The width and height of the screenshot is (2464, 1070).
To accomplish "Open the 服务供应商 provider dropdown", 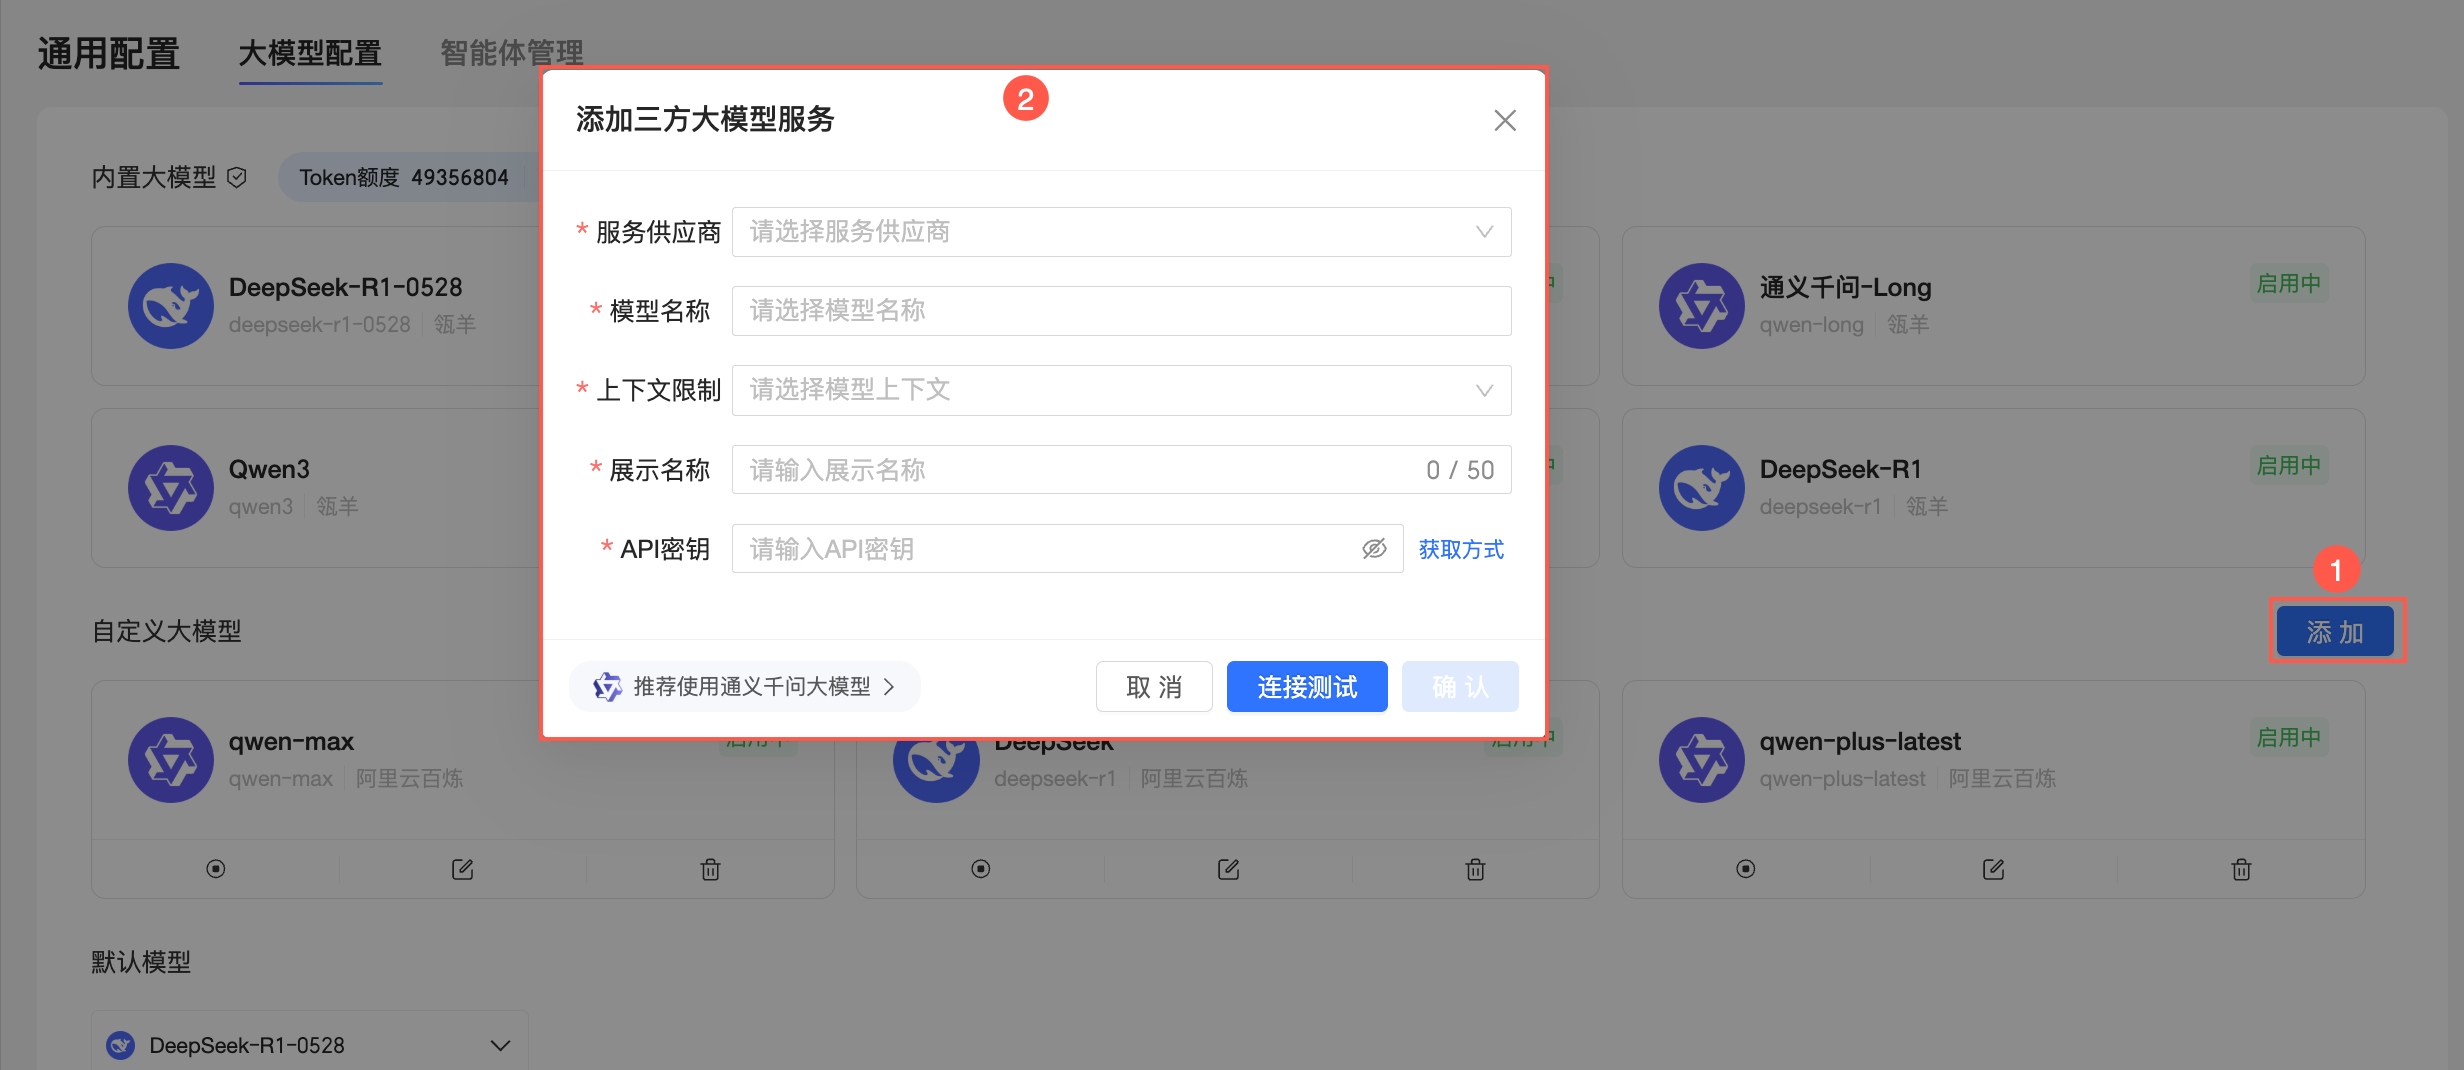I will 1121,232.
